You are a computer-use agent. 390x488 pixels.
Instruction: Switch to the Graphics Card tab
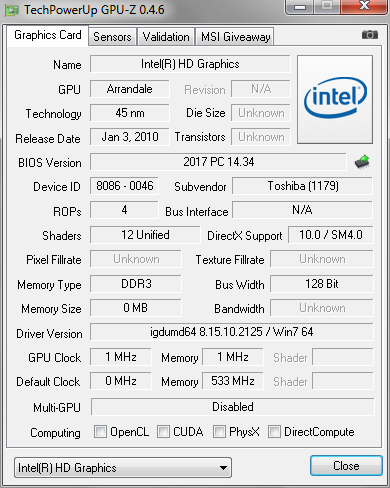pyautogui.click(x=48, y=35)
